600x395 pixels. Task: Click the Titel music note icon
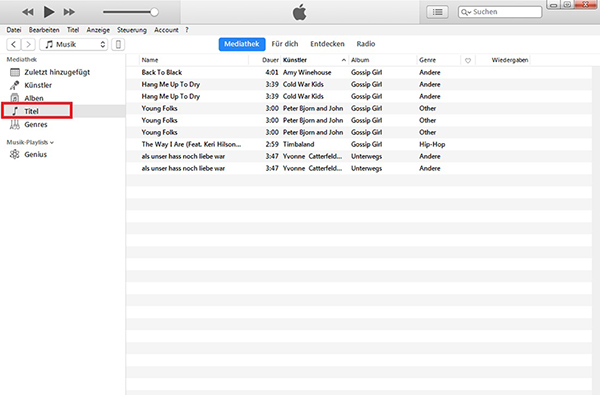[15, 111]
